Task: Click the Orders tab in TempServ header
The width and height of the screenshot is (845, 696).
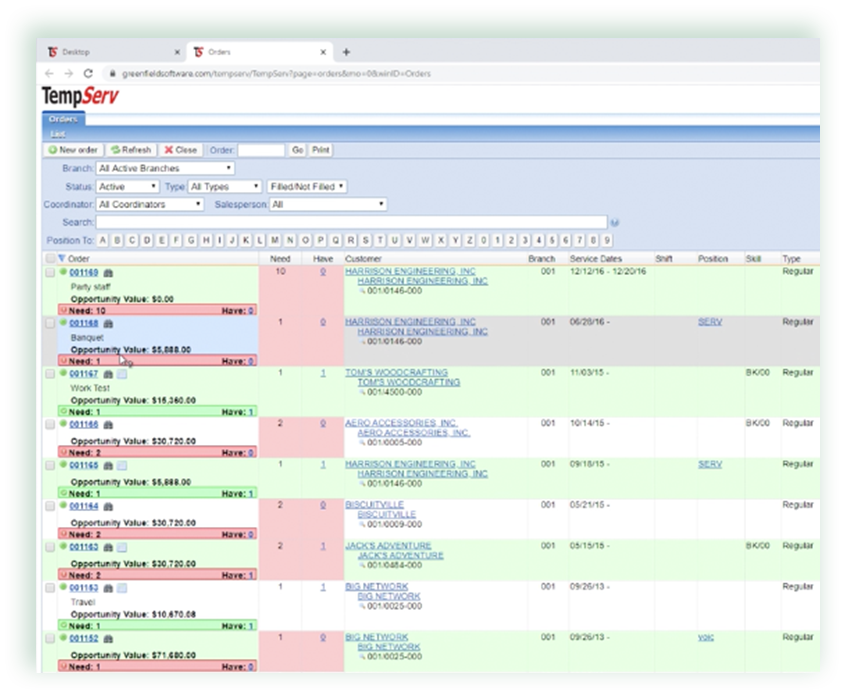Action: pyautogui.click(x=63, y=119)
